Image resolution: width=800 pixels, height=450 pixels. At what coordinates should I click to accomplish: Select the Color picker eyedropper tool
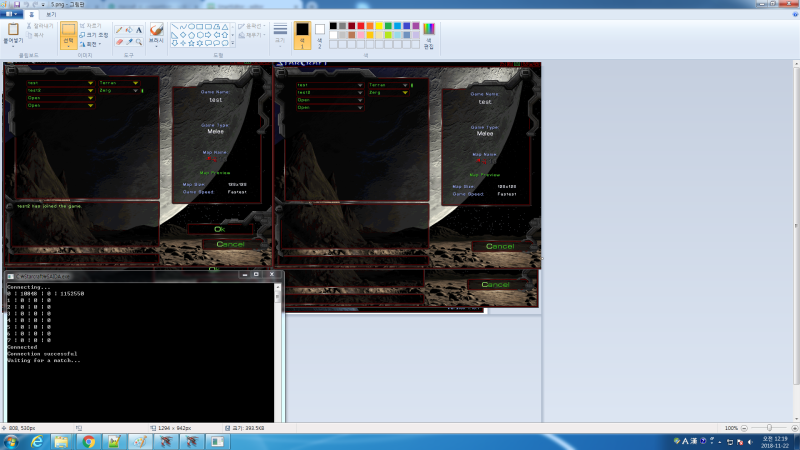pyautogui.click(x=129, y=42)
